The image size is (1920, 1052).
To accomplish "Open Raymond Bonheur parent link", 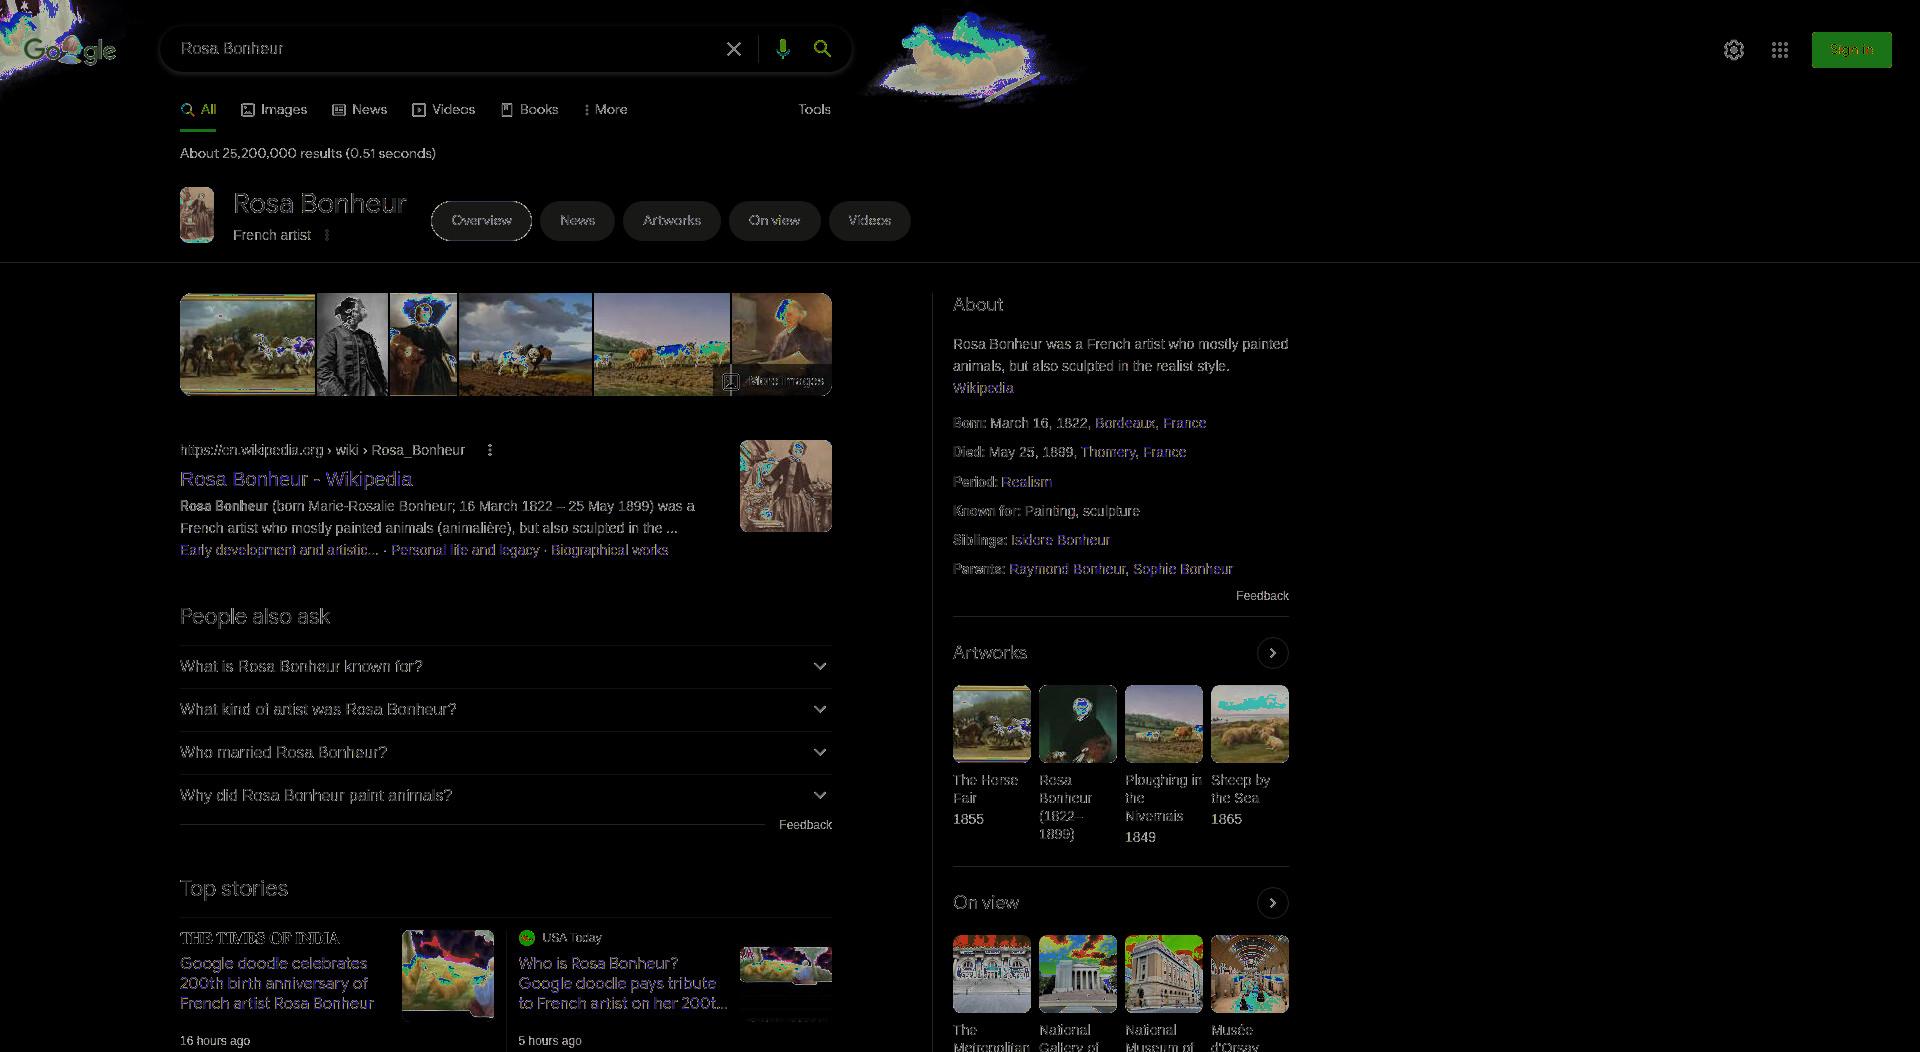I will tap(1067, 569).
